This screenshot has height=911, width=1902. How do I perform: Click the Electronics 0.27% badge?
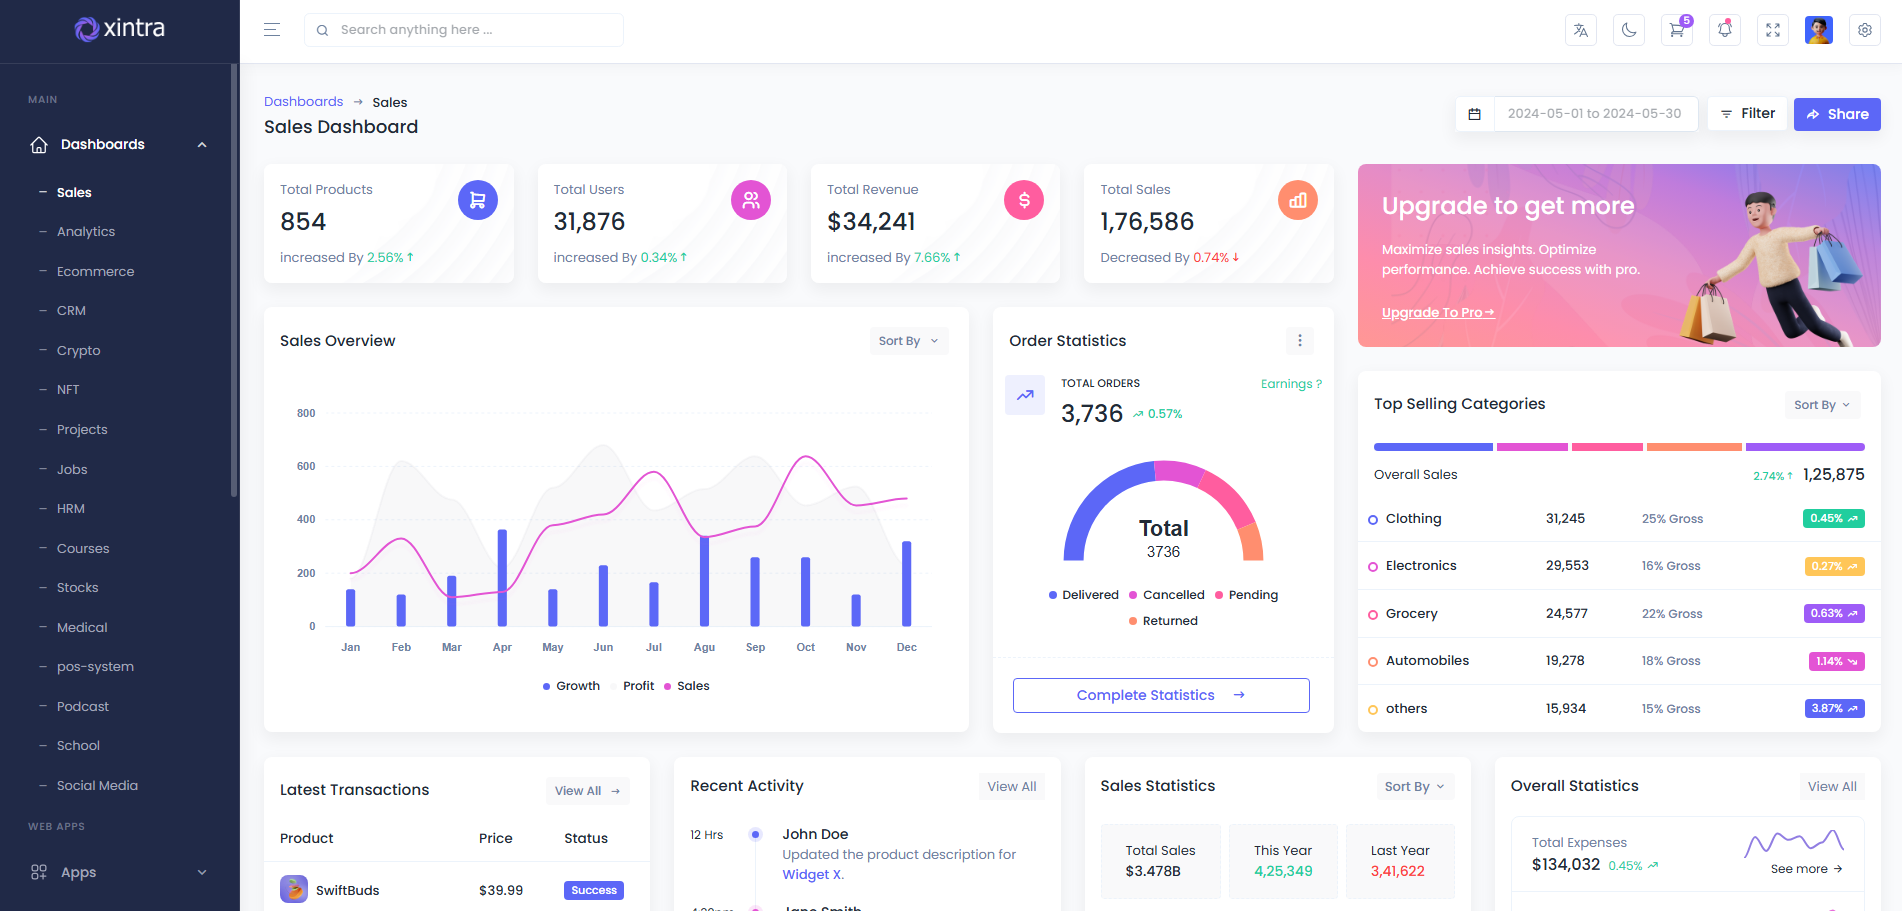click(1833, 566)
